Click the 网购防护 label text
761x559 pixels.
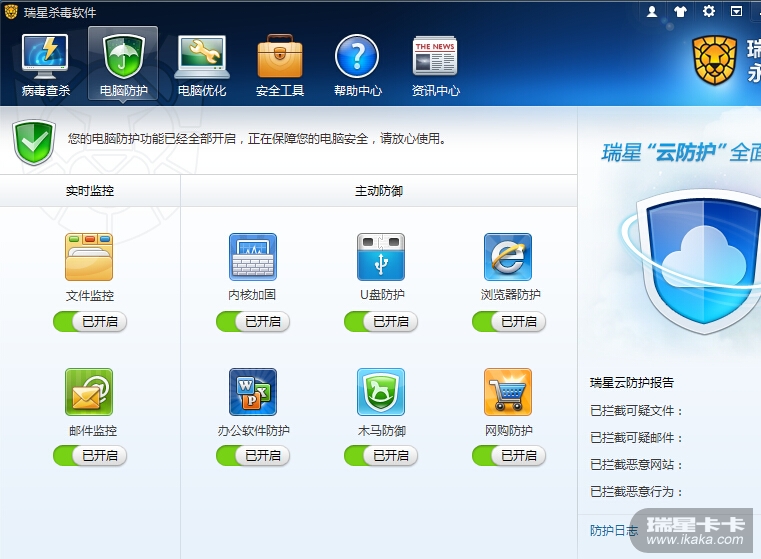pyautogui.click(x=509, y=430)
